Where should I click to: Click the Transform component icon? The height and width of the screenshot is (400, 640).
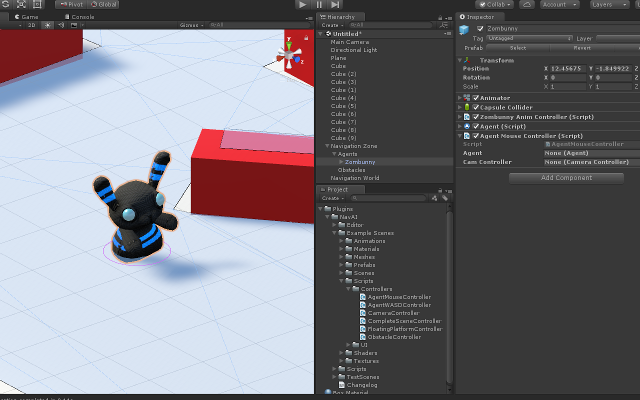coord(467,60)
